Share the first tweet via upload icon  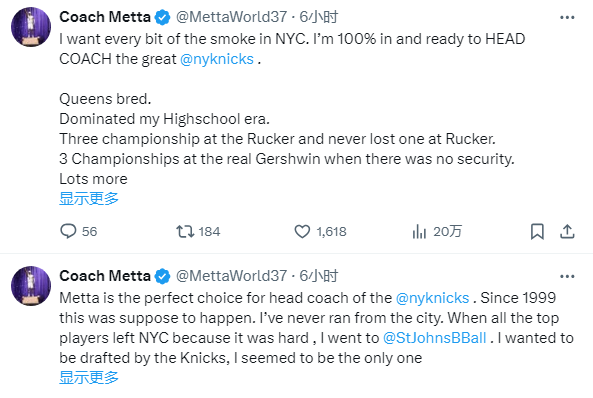point(567,231)
